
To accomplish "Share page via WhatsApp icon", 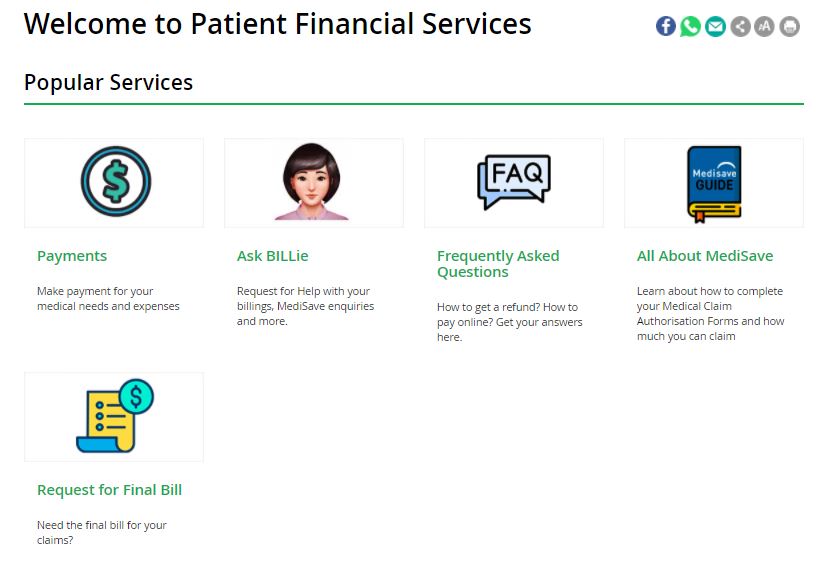I will tap(691, 26).
